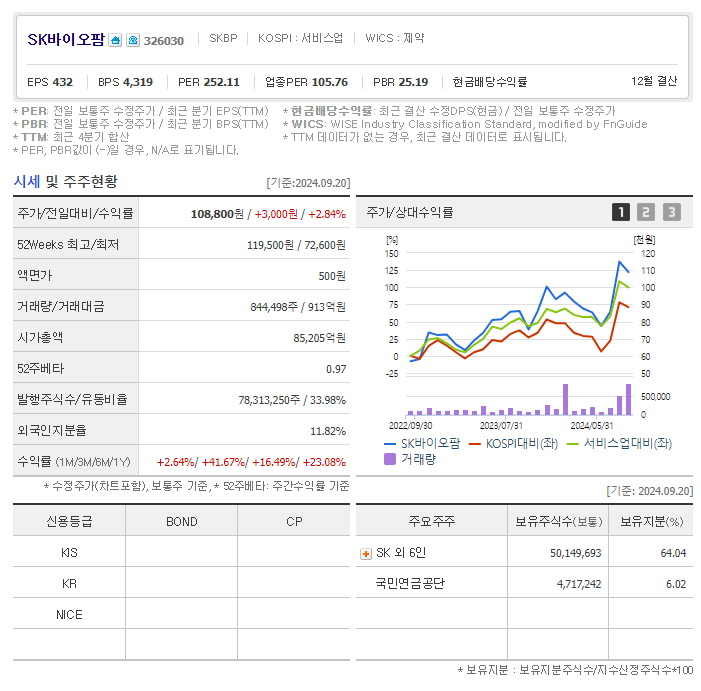
Task: Click the phone contact icon beside 326030
Action: [x=133, y=40]
